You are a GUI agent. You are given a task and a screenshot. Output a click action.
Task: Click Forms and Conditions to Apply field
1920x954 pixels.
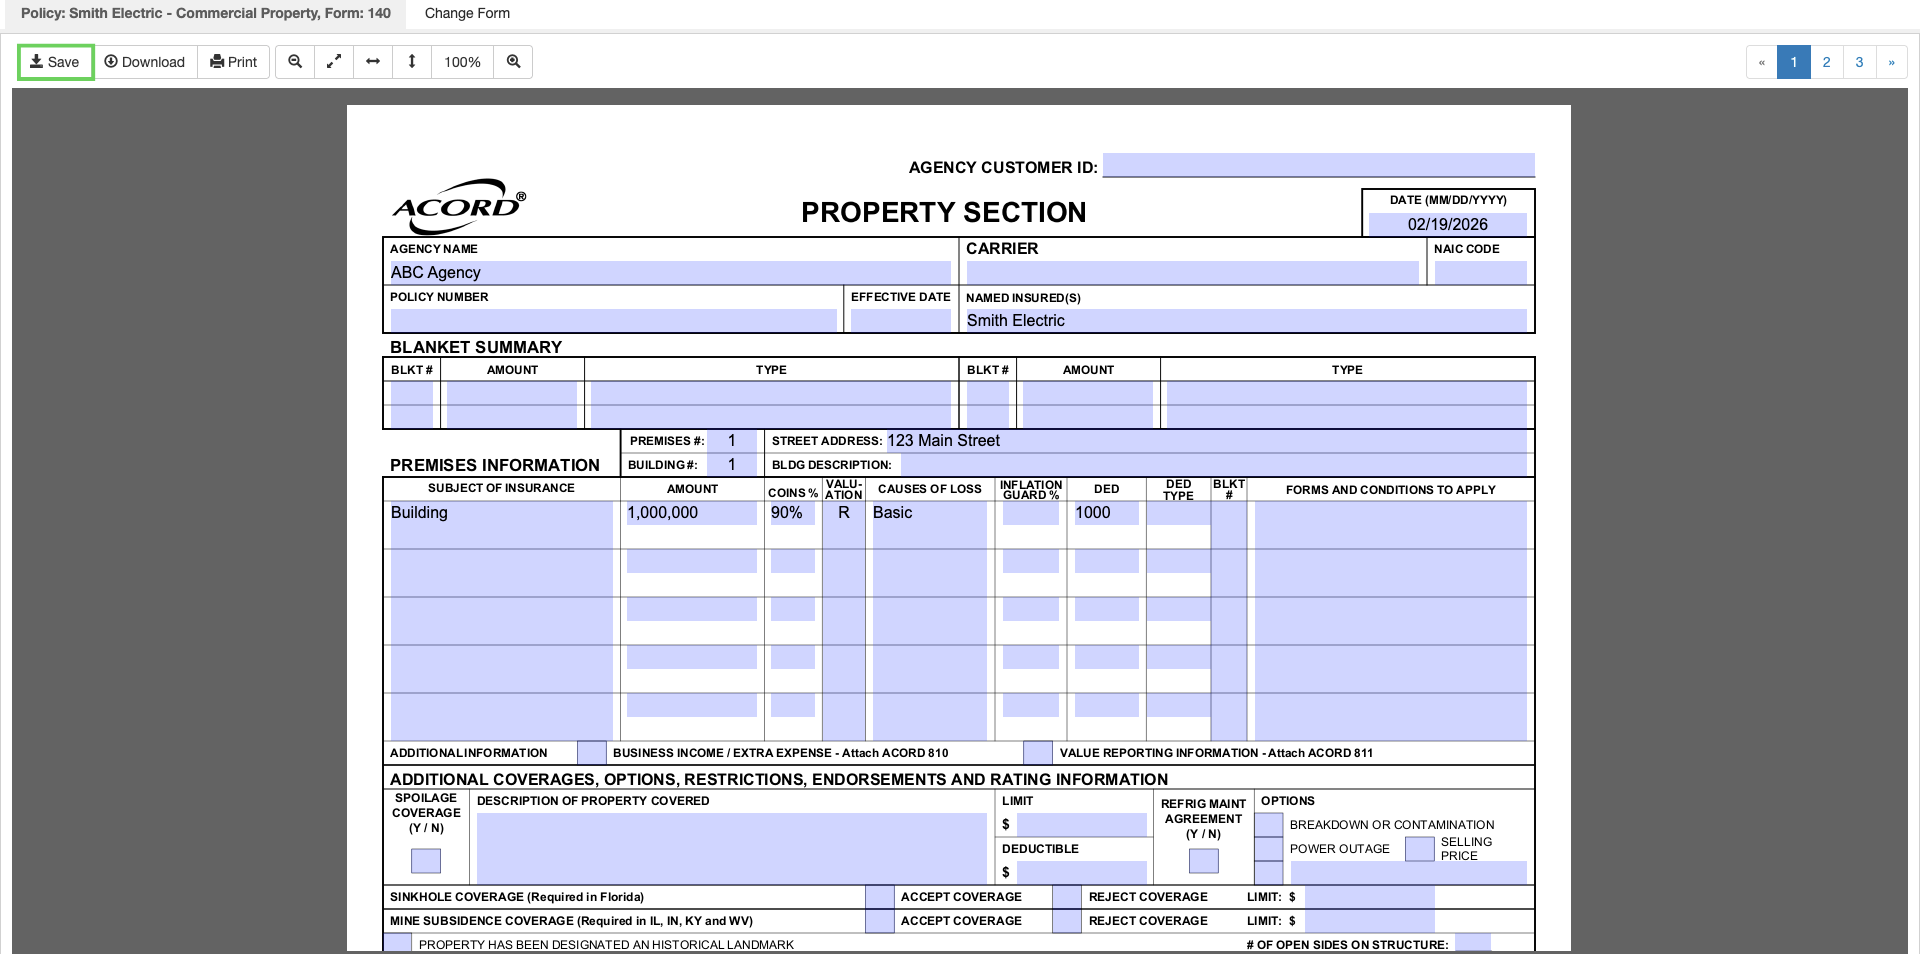pyautogui.click(x=1390, y=524)
